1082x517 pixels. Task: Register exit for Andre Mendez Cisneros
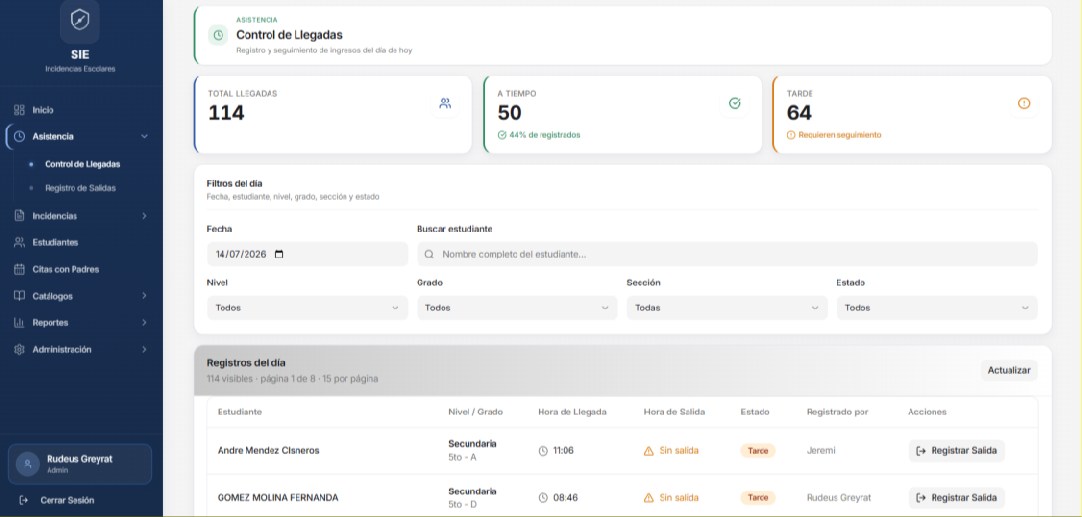tap(956, 451)
